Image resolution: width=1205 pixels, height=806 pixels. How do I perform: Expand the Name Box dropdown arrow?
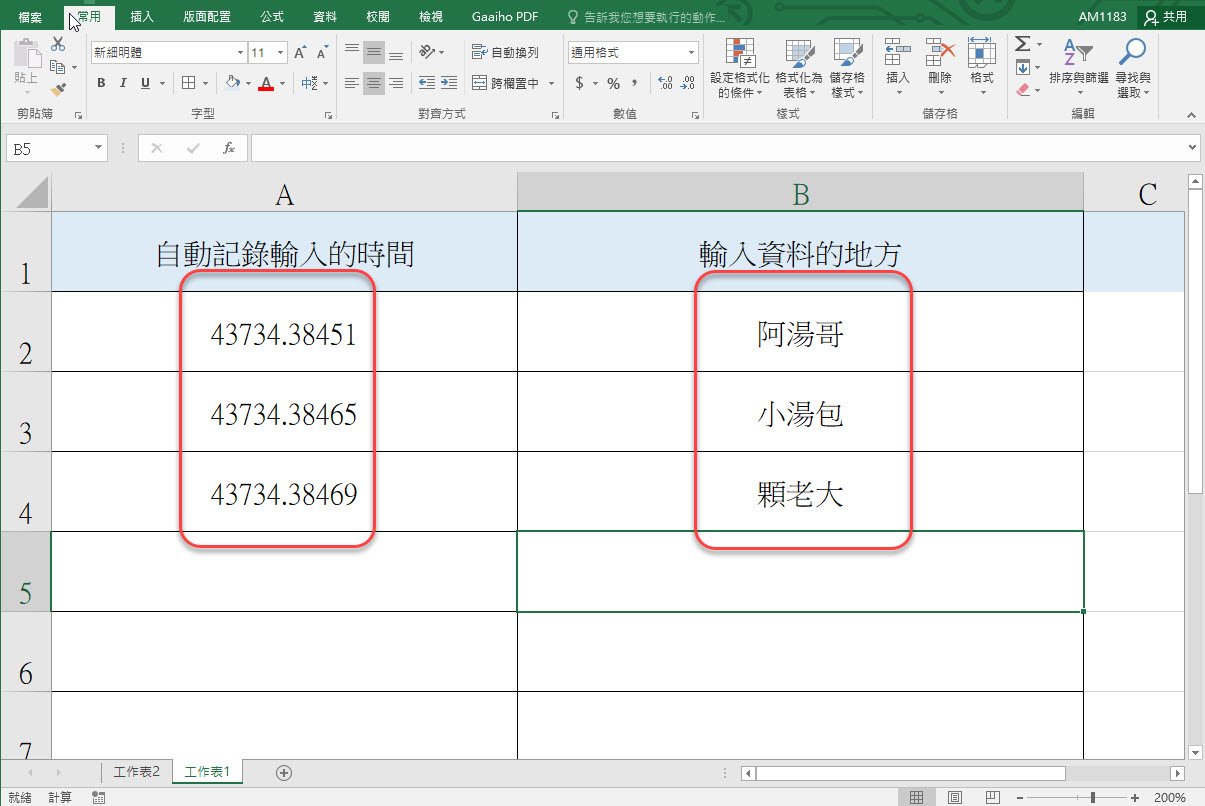pyautogui.click(x=98, y=148)
